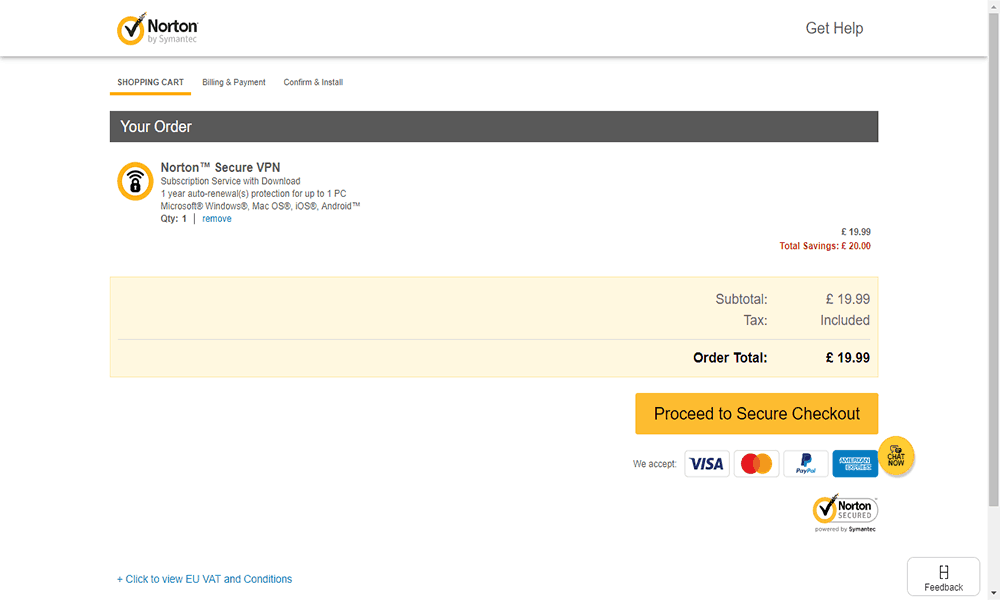Click the Norton Secure VPN padlock icon
The width and height of the screenshot is (1000, 600).
135,181
